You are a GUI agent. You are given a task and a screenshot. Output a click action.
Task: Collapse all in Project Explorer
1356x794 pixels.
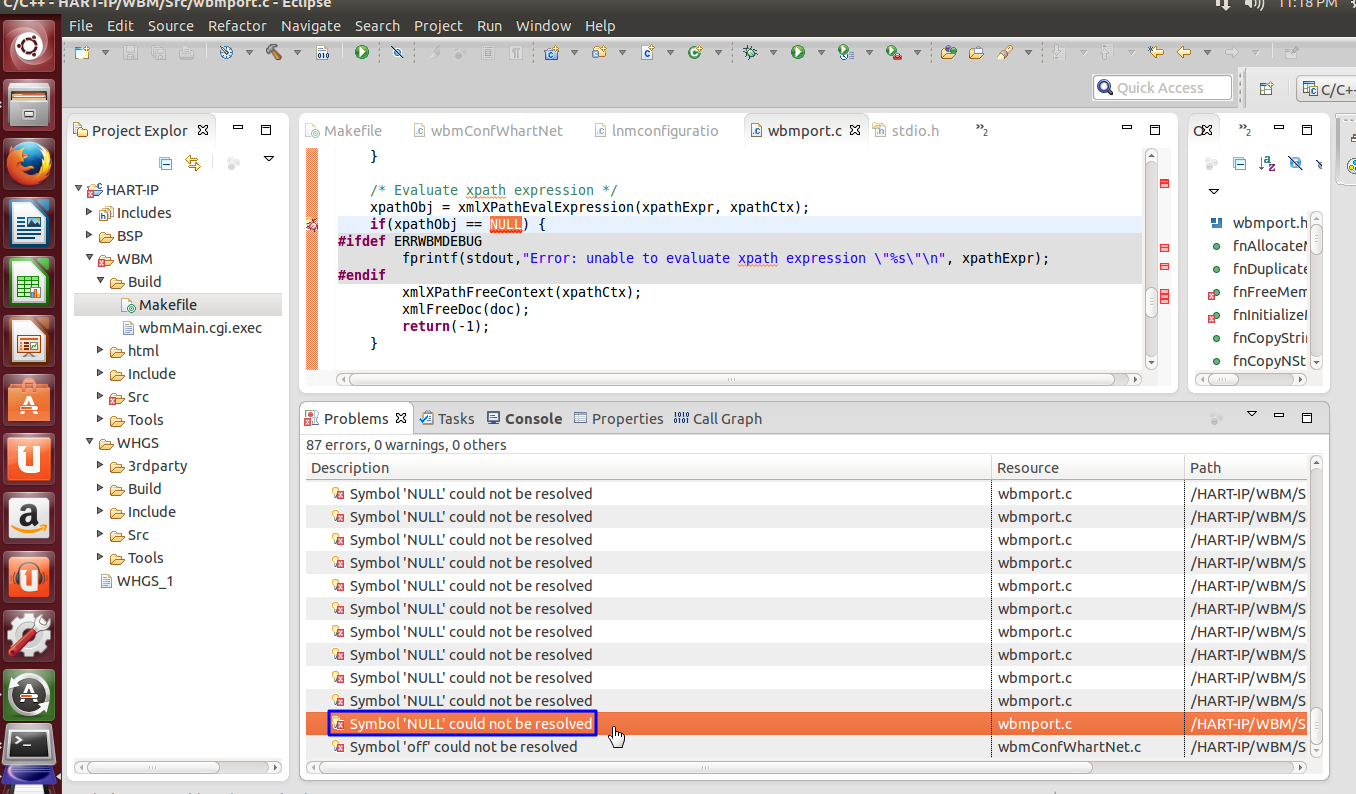tap(166, 163)
